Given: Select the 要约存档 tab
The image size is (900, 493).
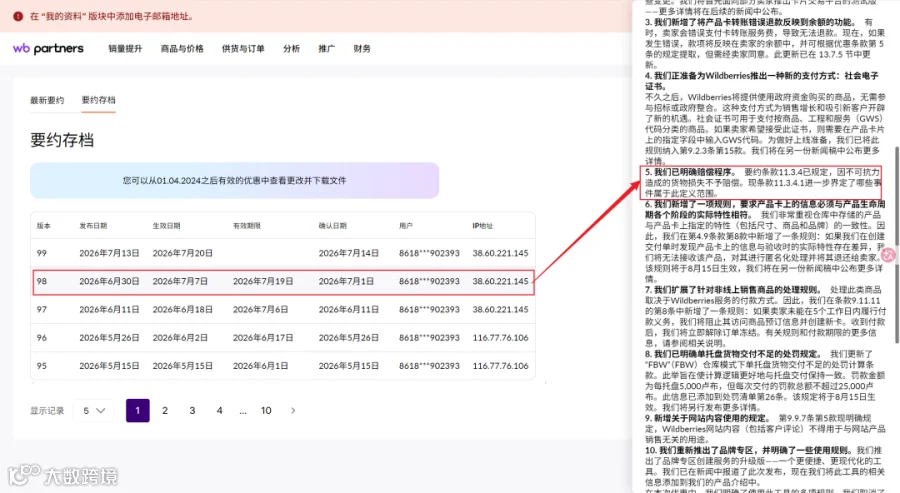Looking at the screenshot, I should [99, 100].
